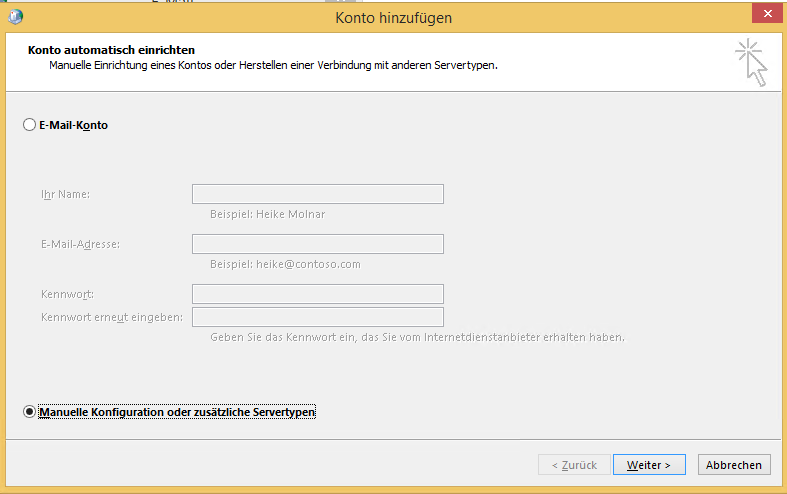Click the Konto hinzufügen window title

[394, 16]
